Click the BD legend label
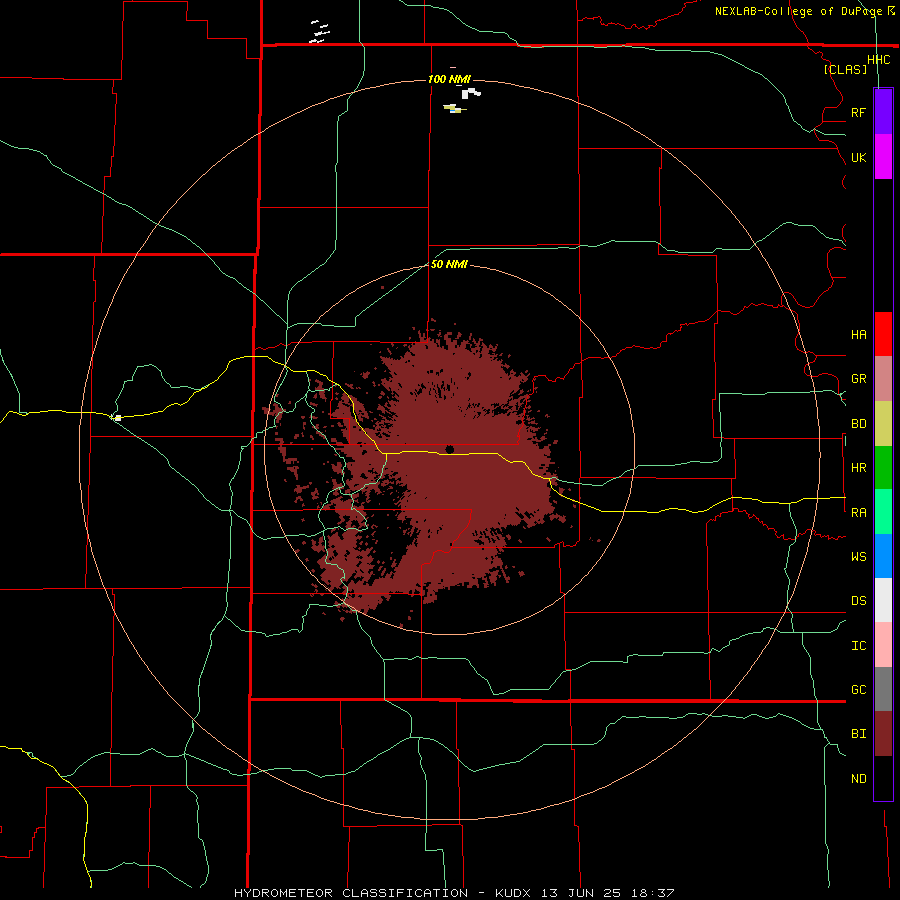 858,424
